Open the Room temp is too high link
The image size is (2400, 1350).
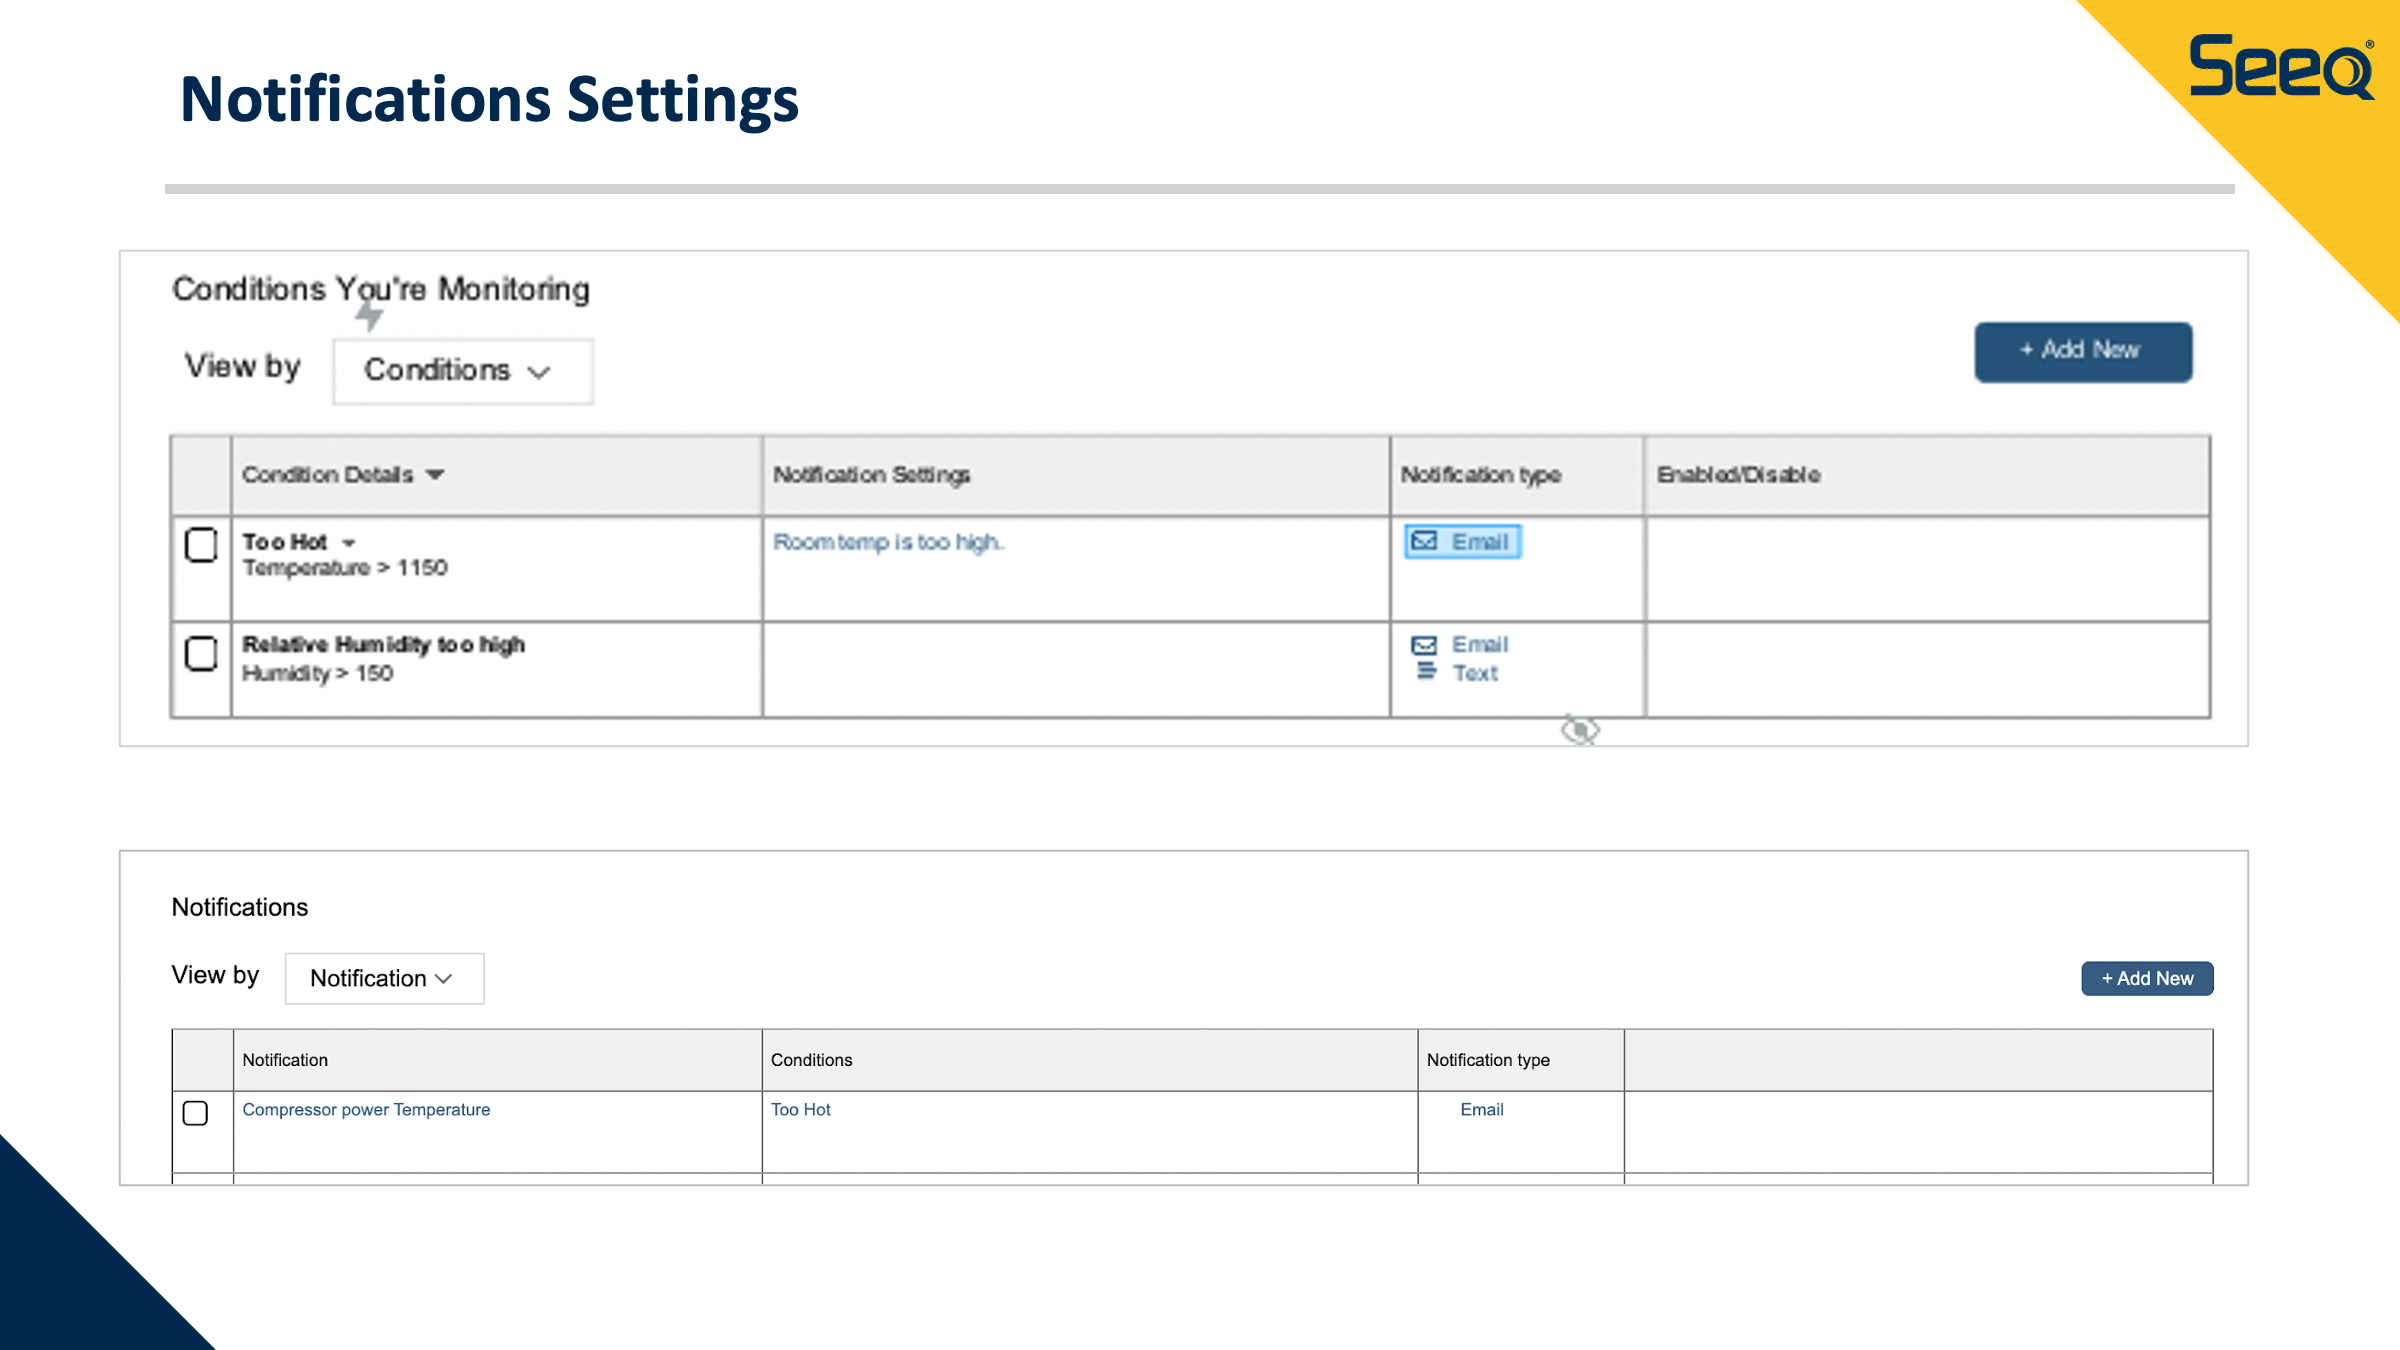[x=887, y=542]
